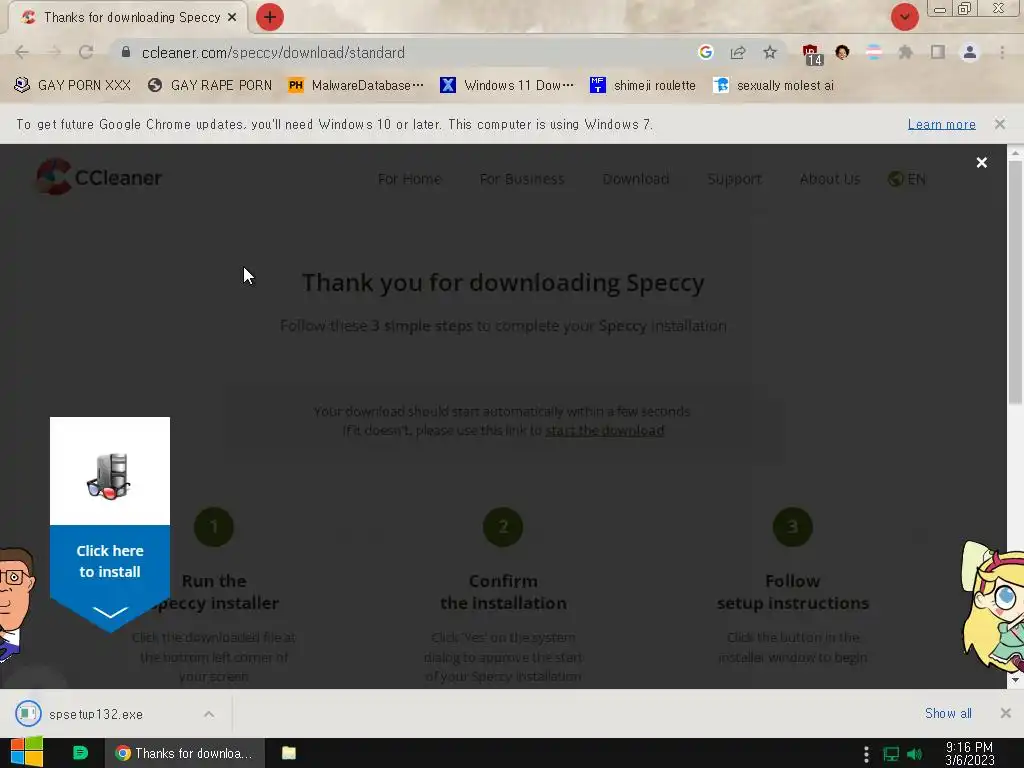The image size is (1024, 768).
Task: Click the vertical scrollbar thumb
Action: [x=1015, y=283]
